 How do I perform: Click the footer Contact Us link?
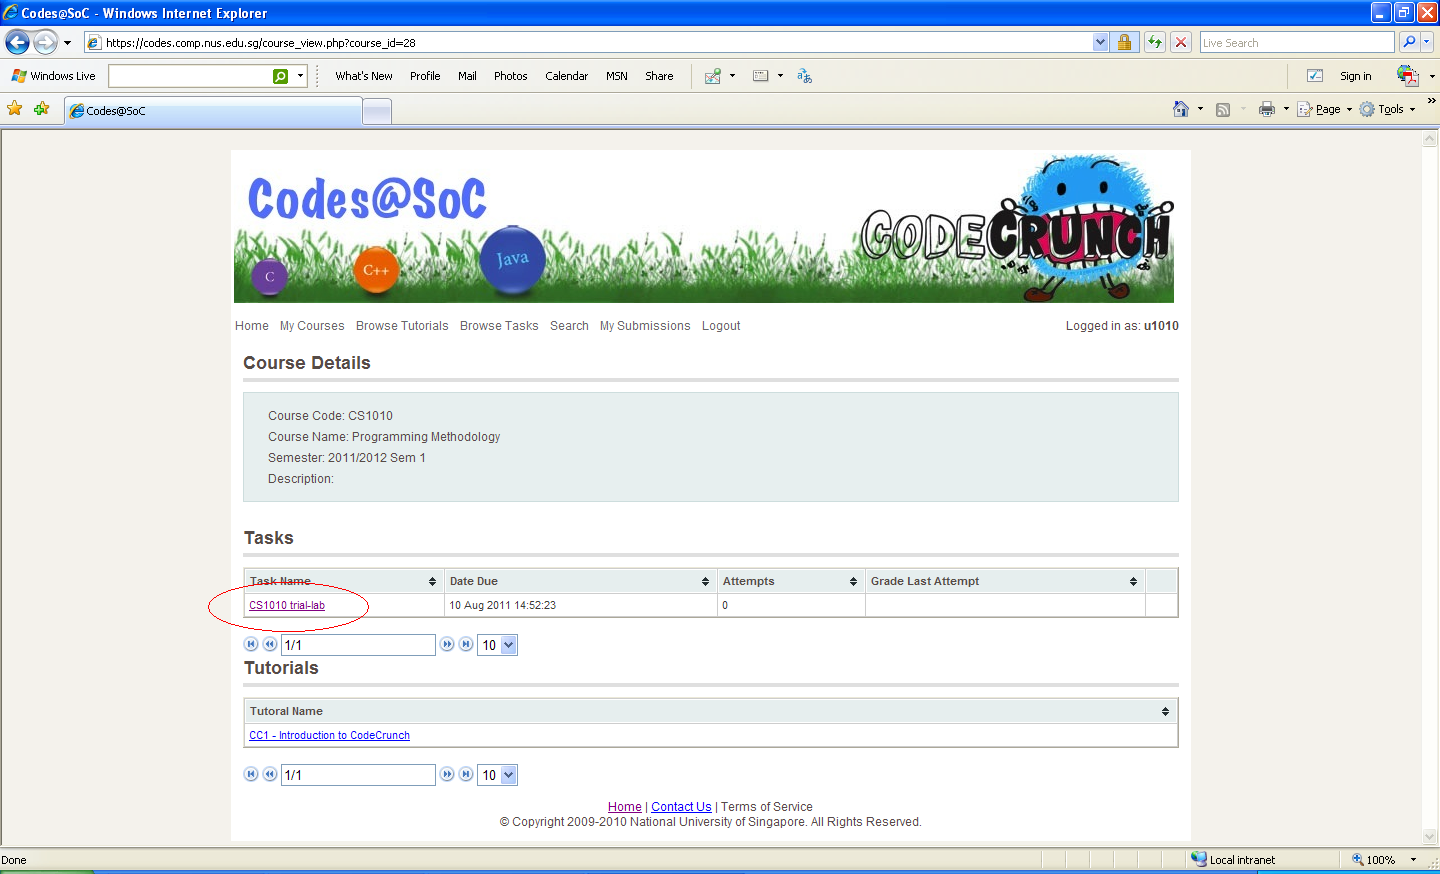tap(681, 807)
